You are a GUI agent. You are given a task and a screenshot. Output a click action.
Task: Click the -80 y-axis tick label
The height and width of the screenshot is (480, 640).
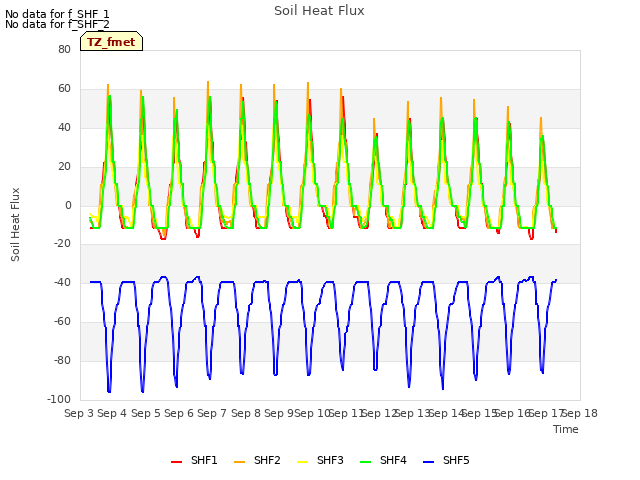pos(62,360)
